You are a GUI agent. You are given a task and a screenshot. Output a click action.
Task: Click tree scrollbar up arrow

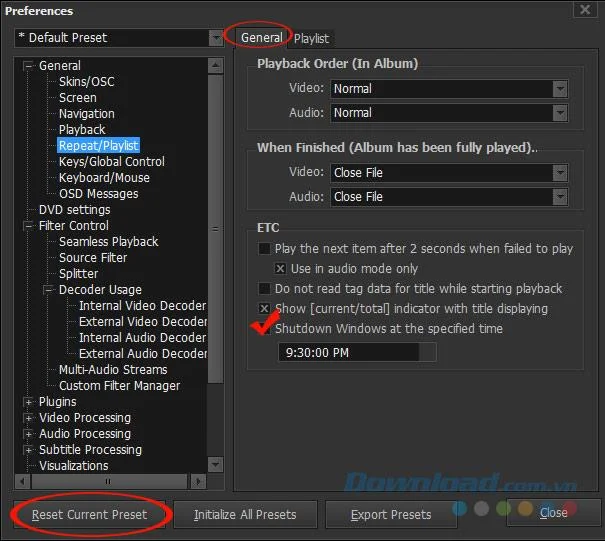coord(215,66)
